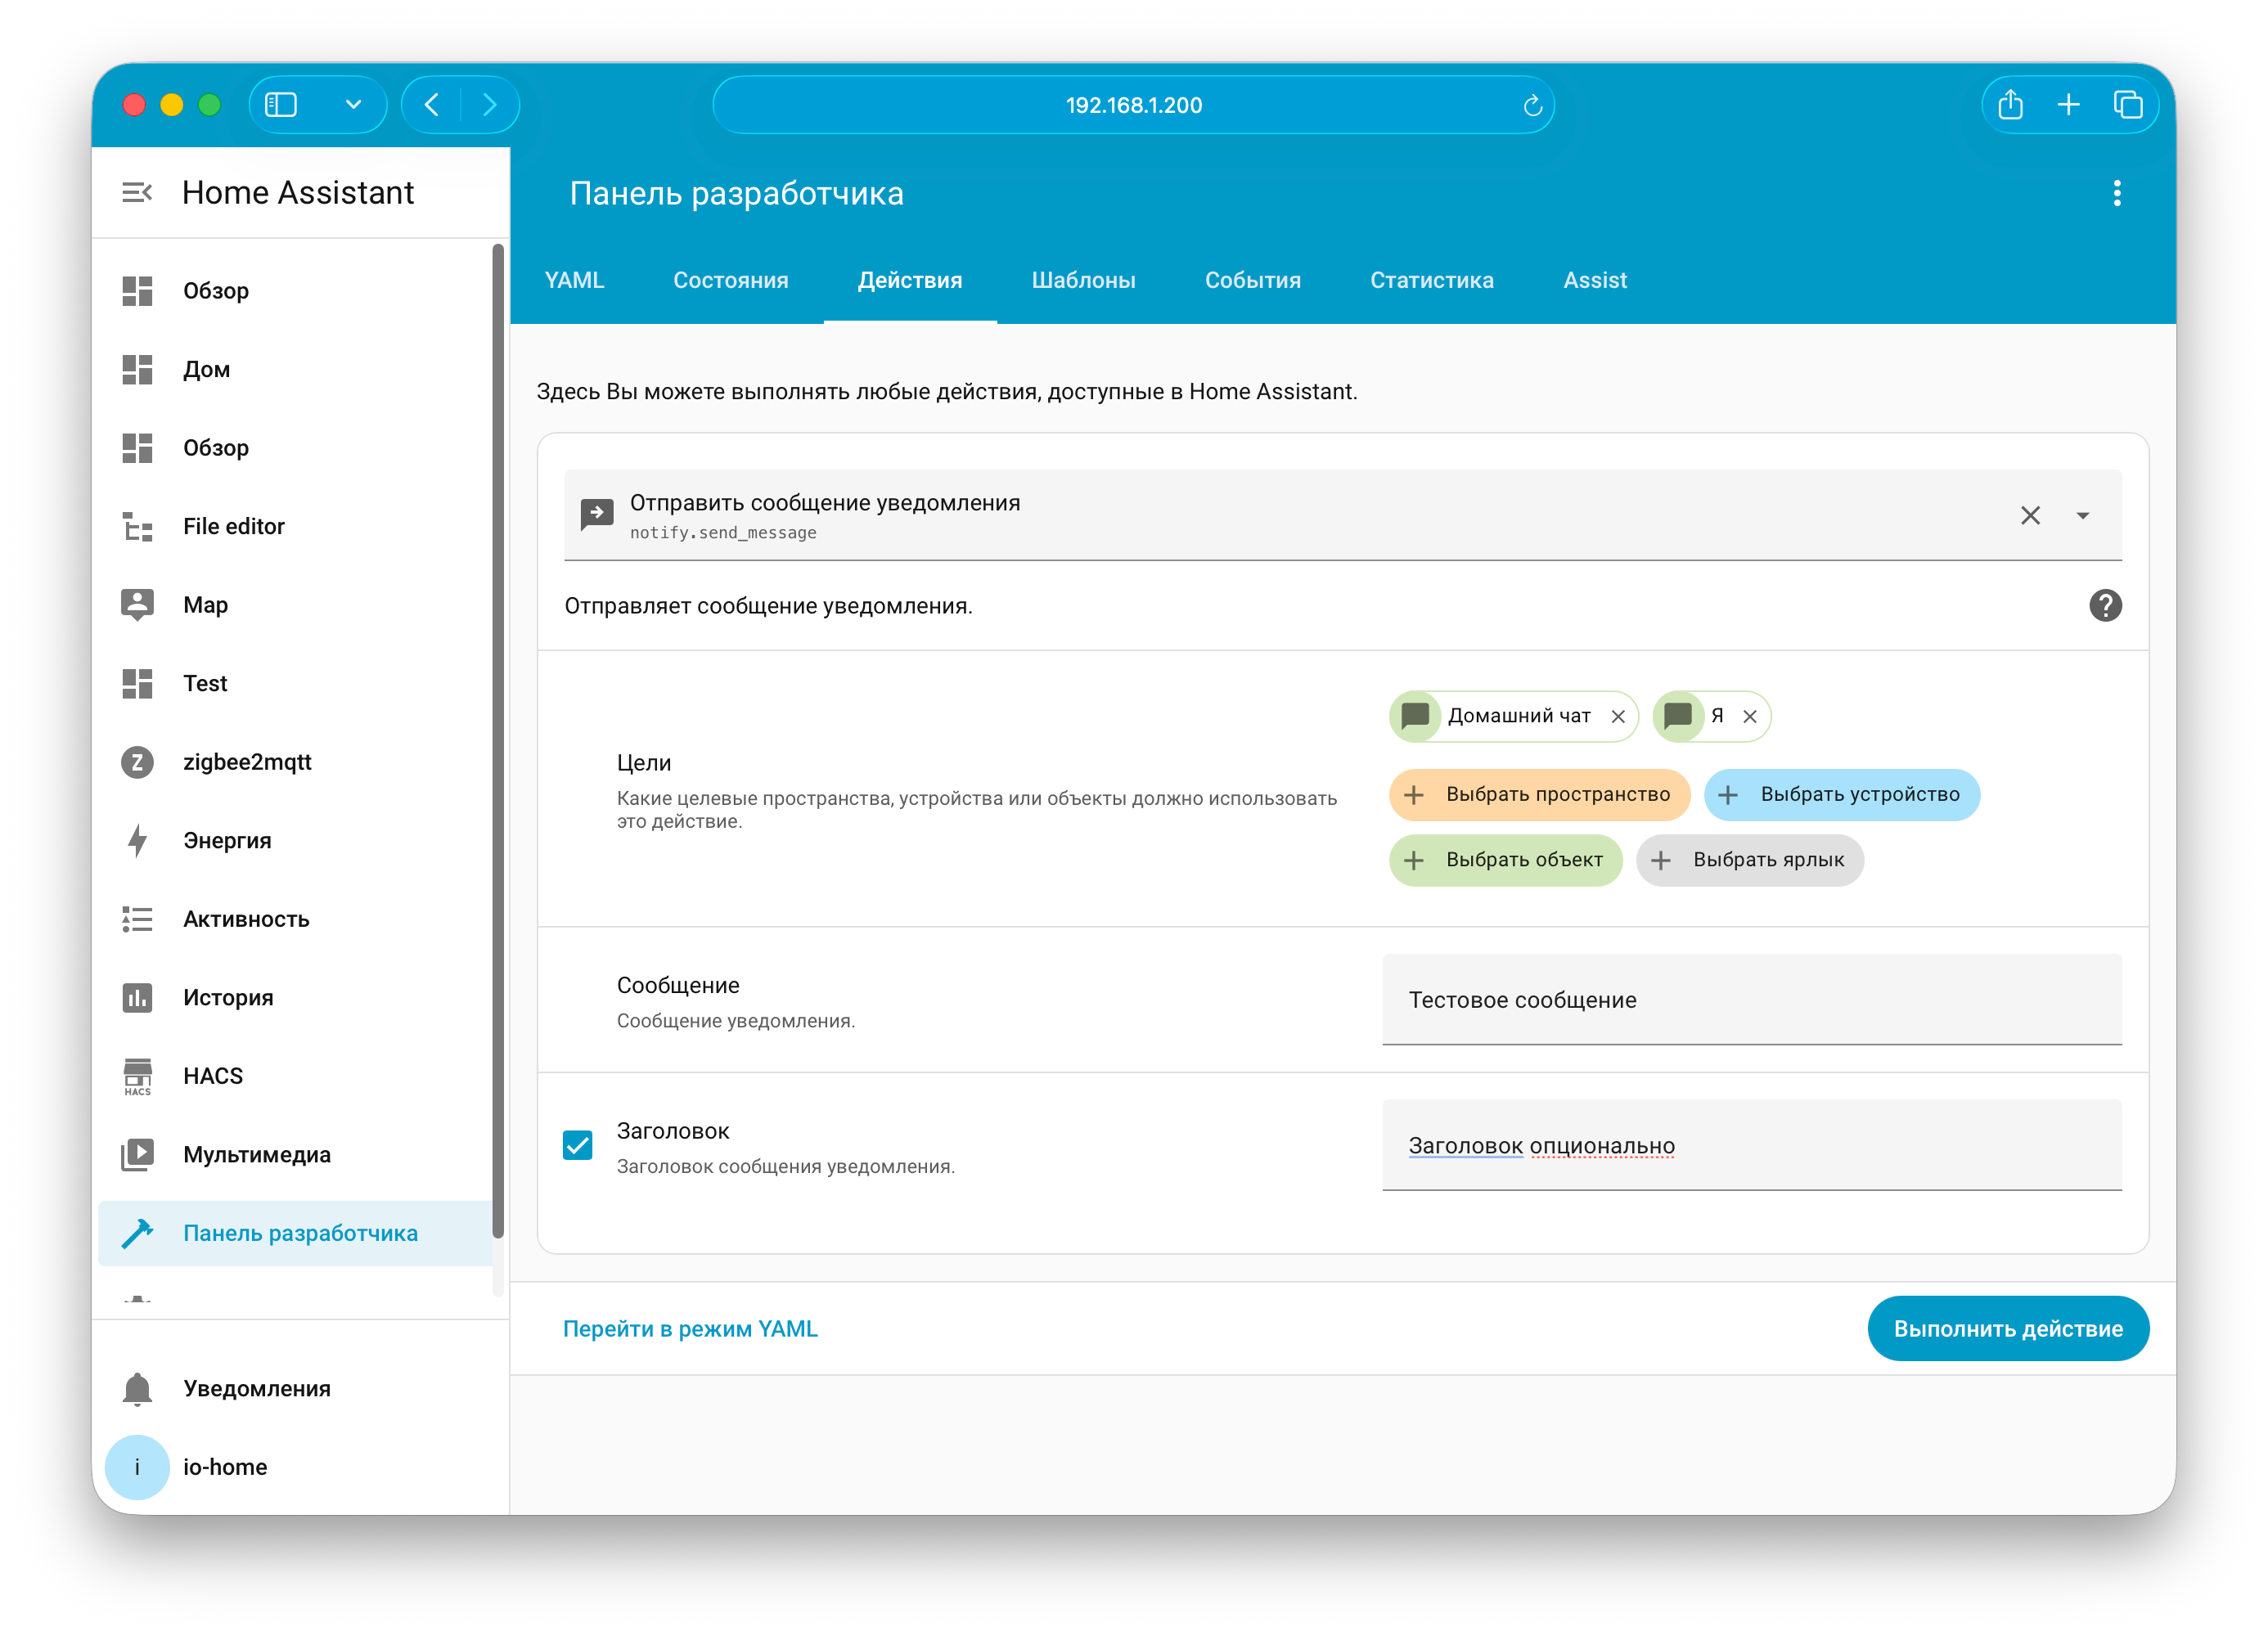Open the Map sidebar icon
This screenshot has width=2268, height=1636.
(x=137, y=605)
